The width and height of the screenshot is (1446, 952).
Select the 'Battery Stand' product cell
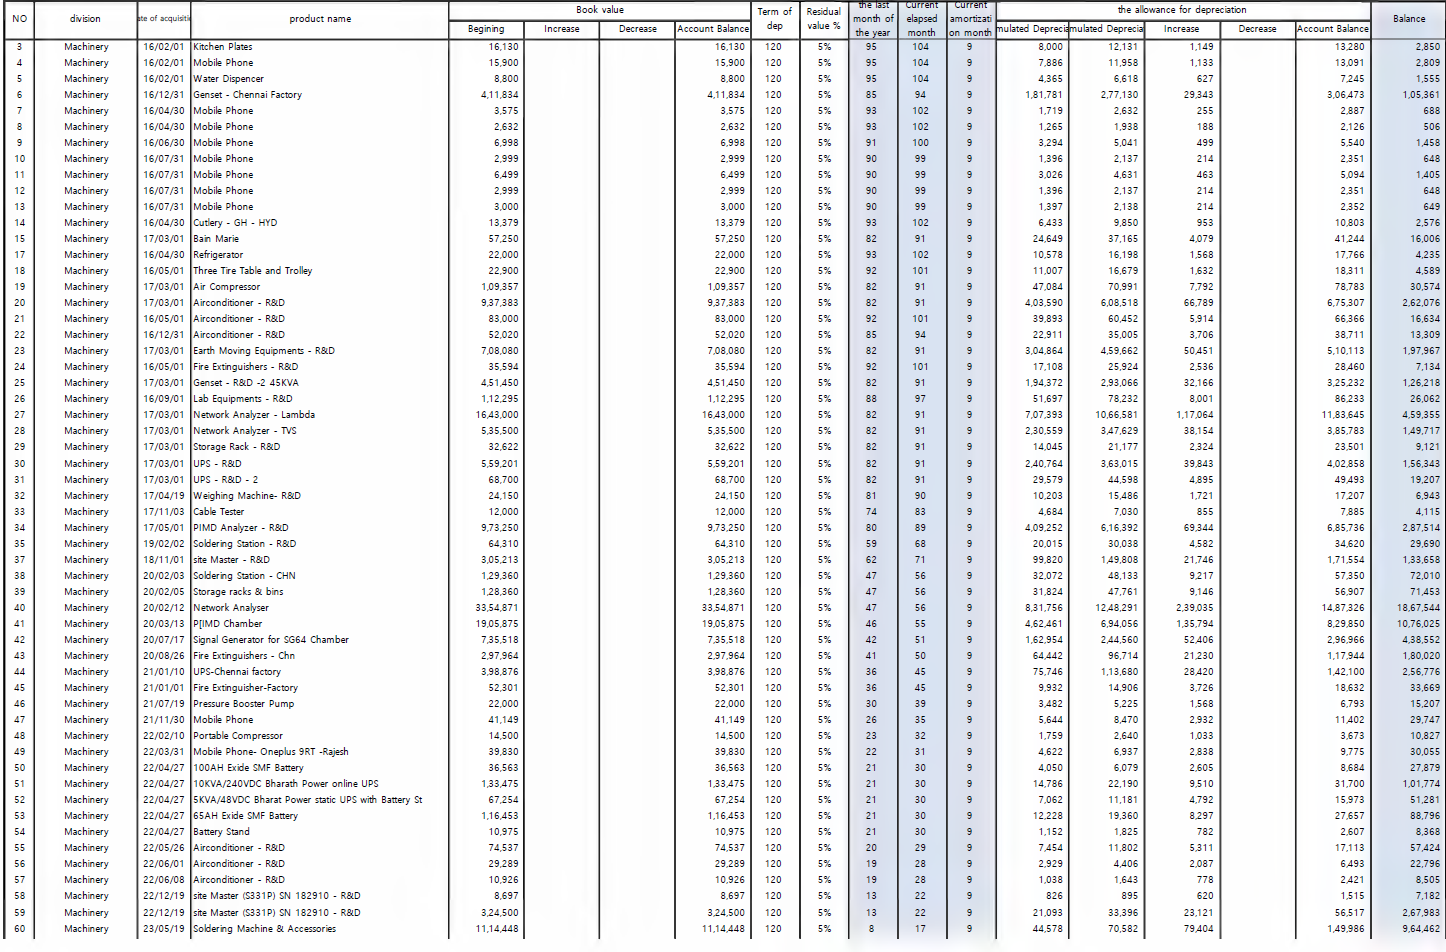tap(221, 832)
